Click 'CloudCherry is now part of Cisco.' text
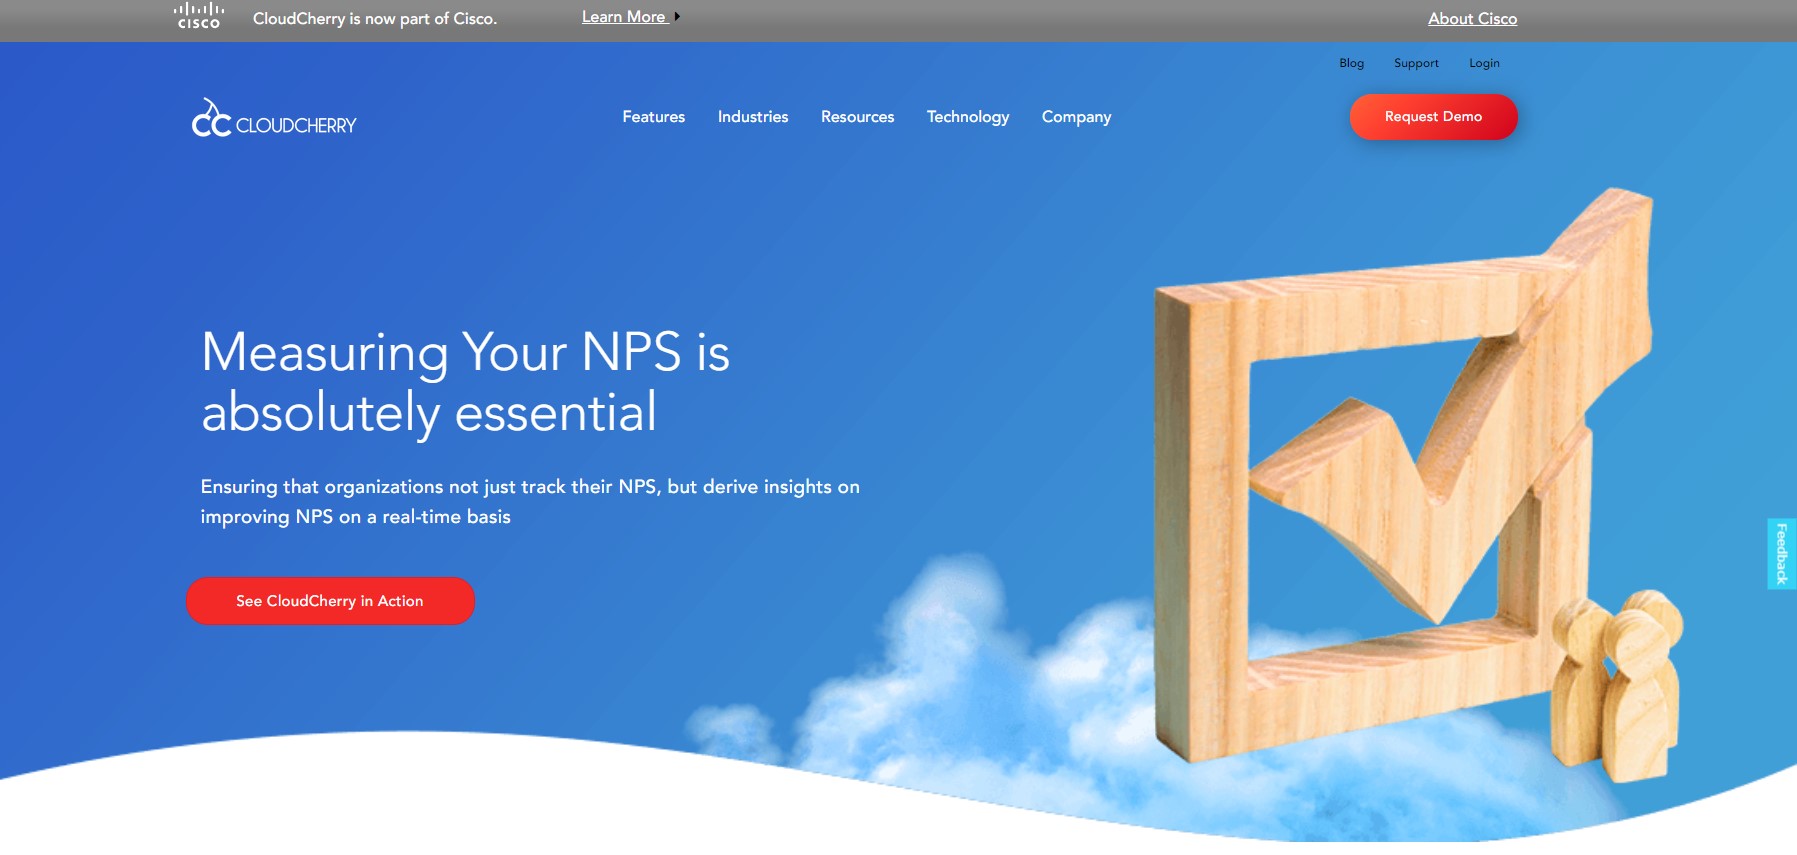This screenshot has width=1797, height=855. pos(375,19)
